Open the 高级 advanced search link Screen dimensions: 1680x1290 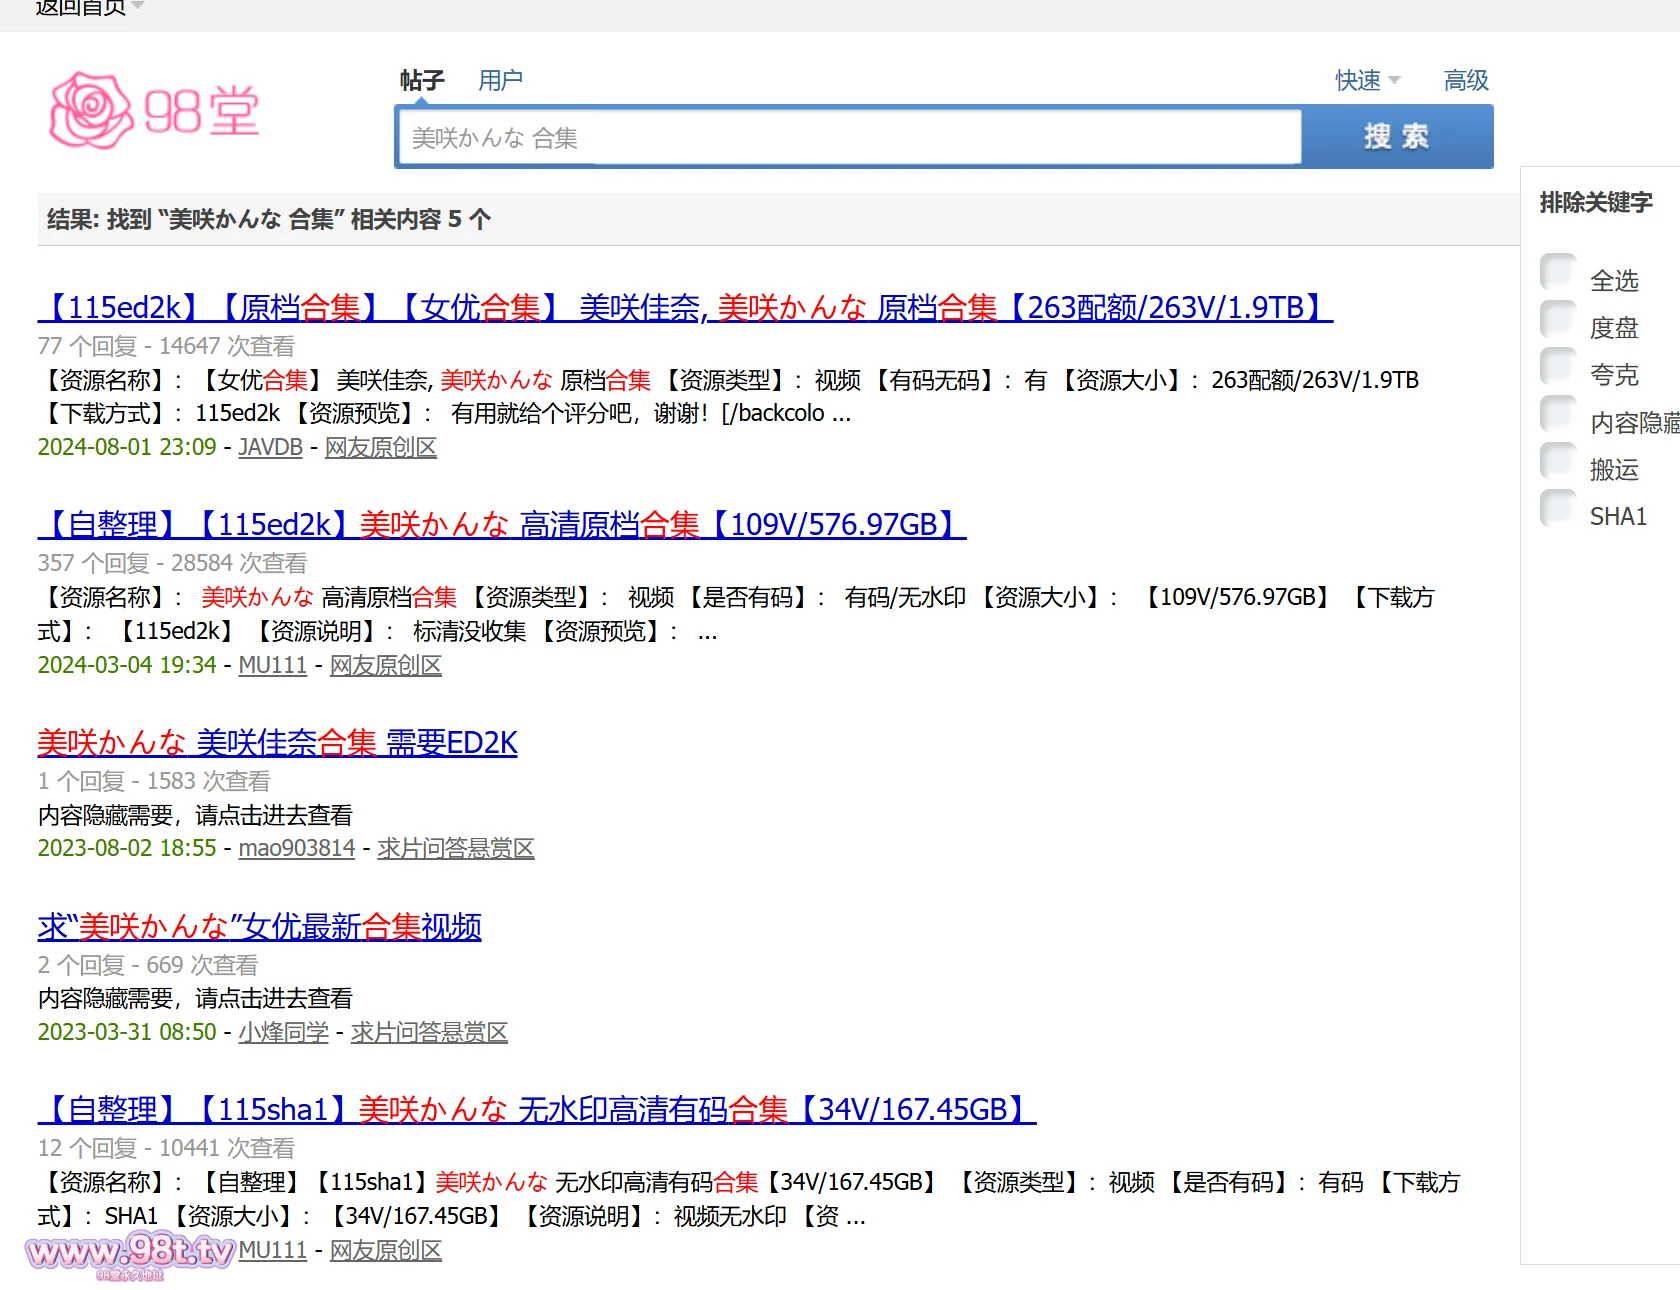coord(1466,80)
